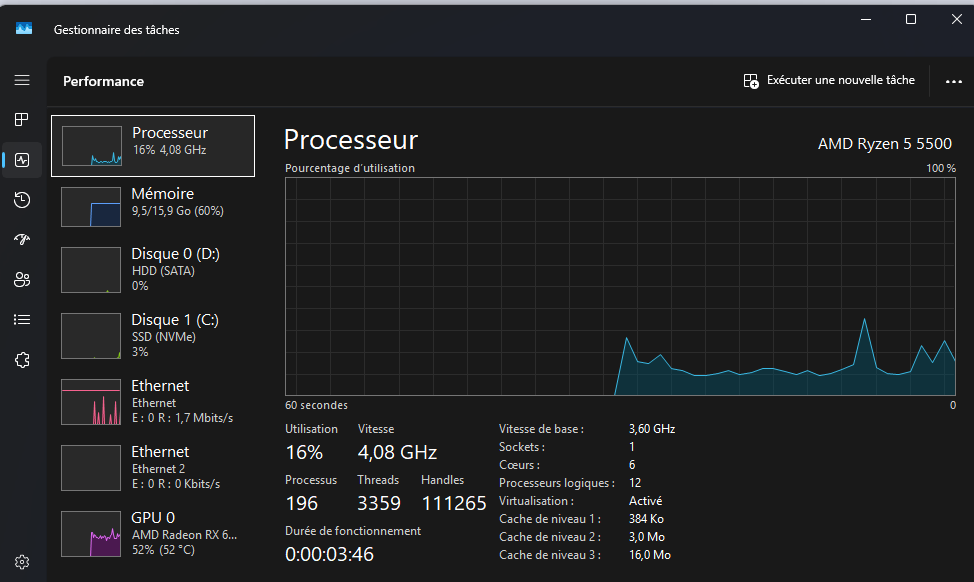The height and width of the screenshot is (582, 974).
Task: Select the Mémoire performance entry
Action: 153,206
